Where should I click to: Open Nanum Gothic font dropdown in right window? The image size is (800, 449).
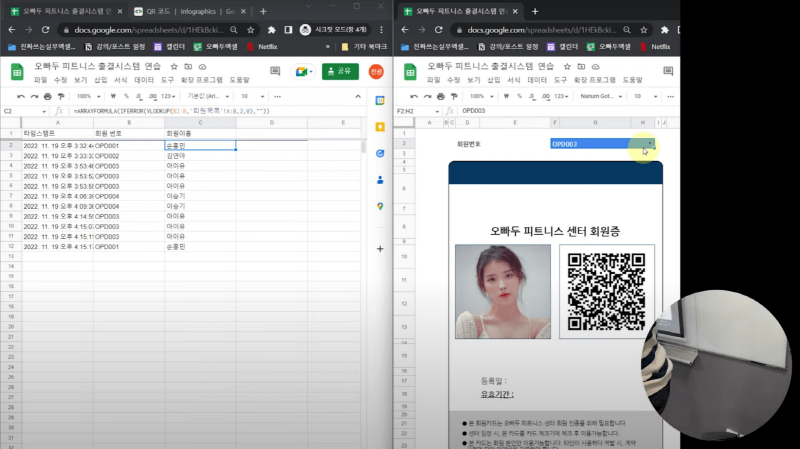(601, 96)
